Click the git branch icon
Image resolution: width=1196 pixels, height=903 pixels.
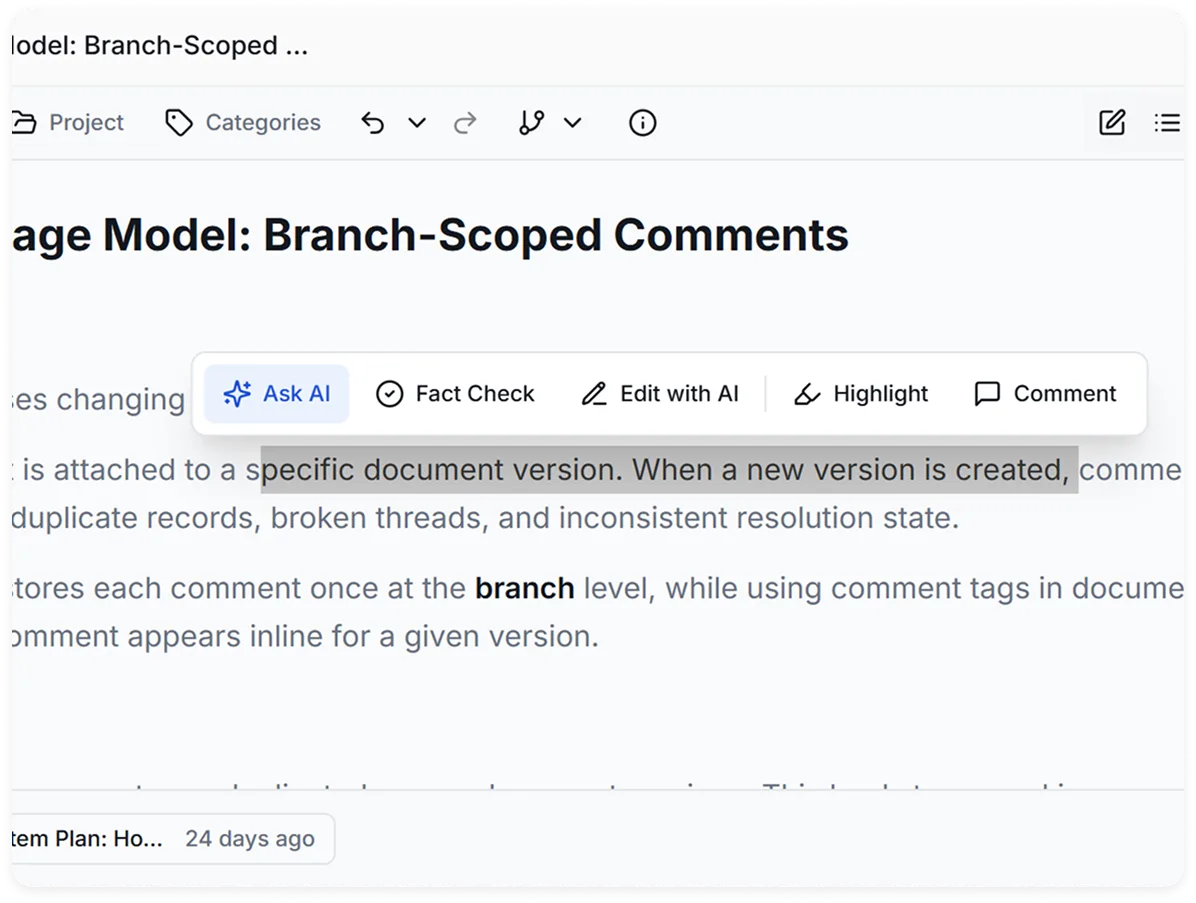531,123
